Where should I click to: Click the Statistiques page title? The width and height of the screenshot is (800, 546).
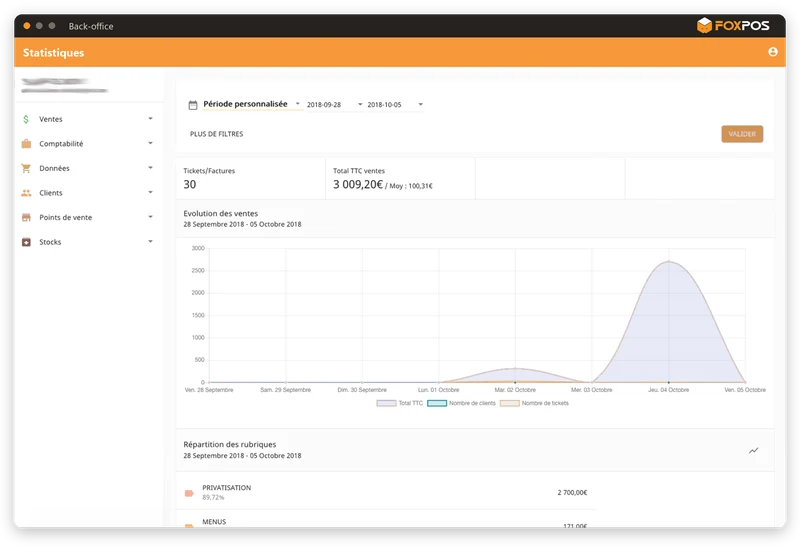53,53
